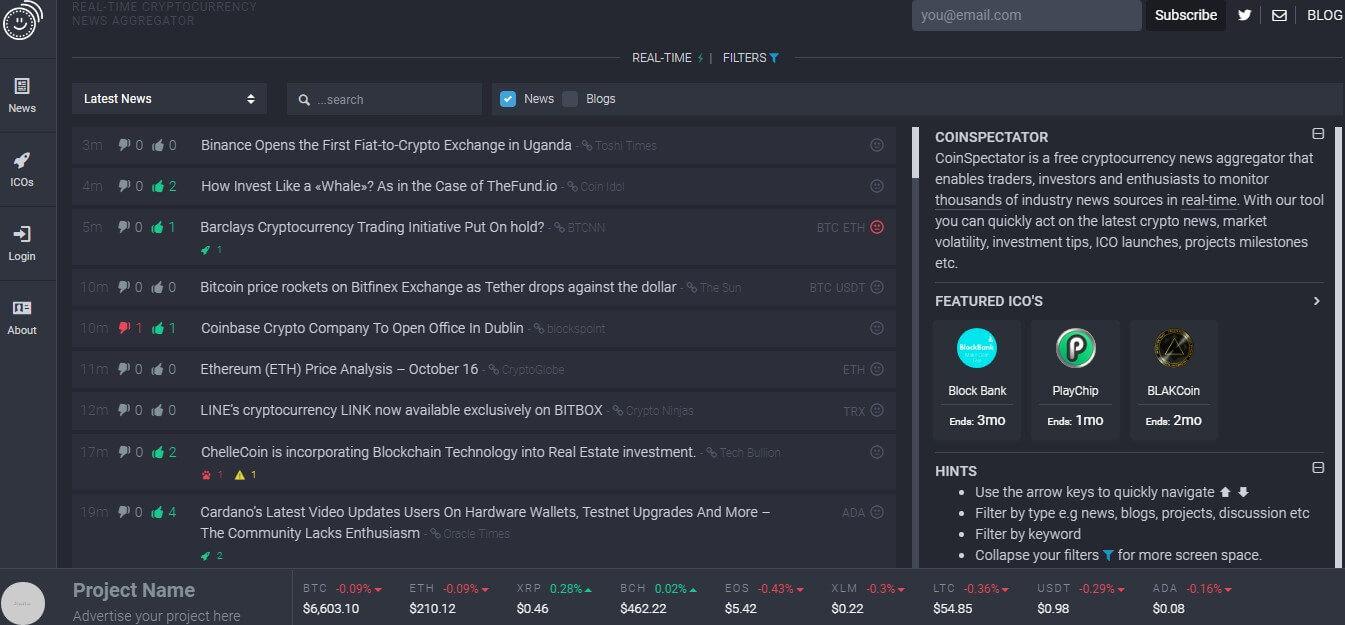
Task: Uncheck the News checkbox
Action: point(508,98)
